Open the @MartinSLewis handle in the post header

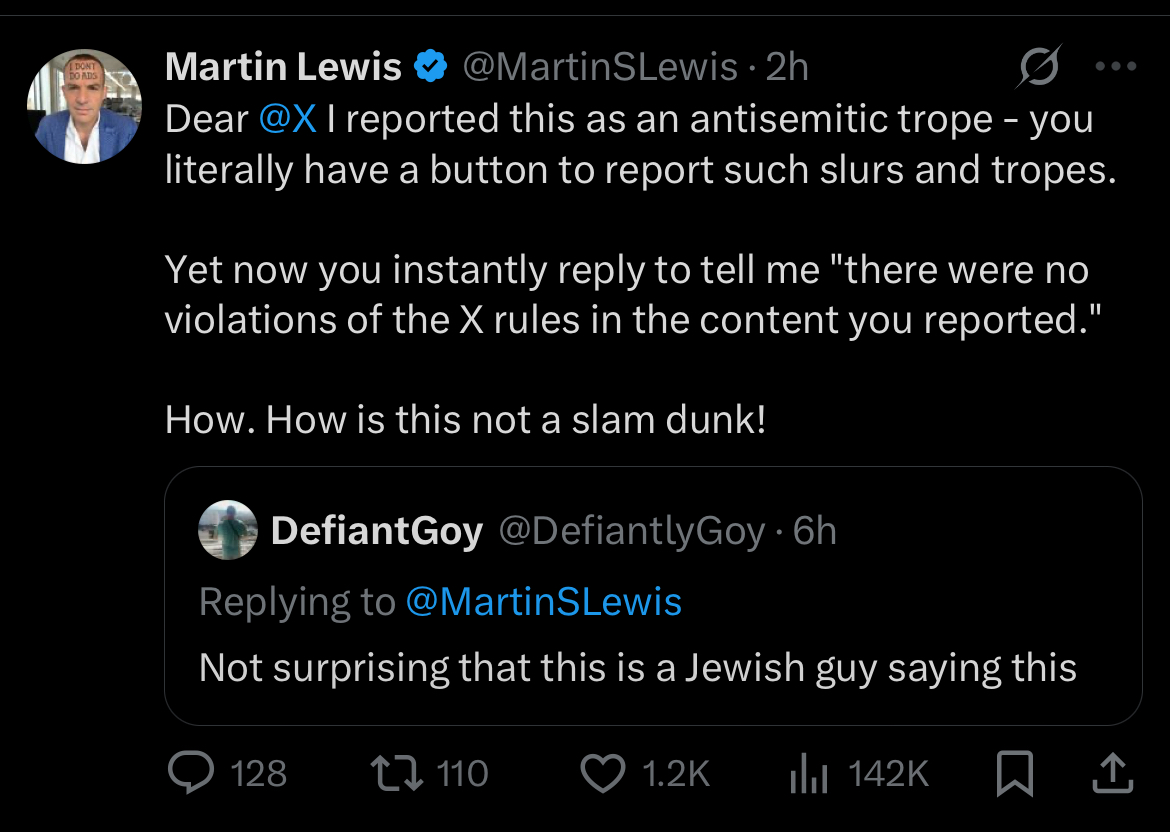(600, 67)
